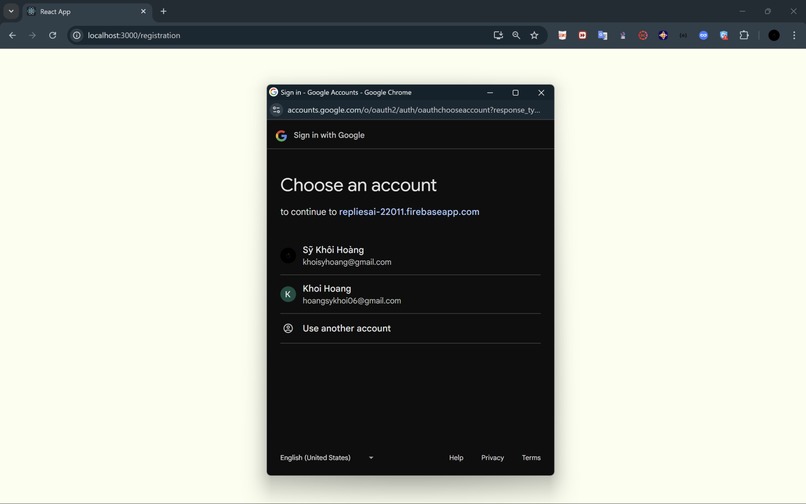Open the Chrome profile avatar
The width and height of the screenshot is (806, 504).
pos(774,35)
